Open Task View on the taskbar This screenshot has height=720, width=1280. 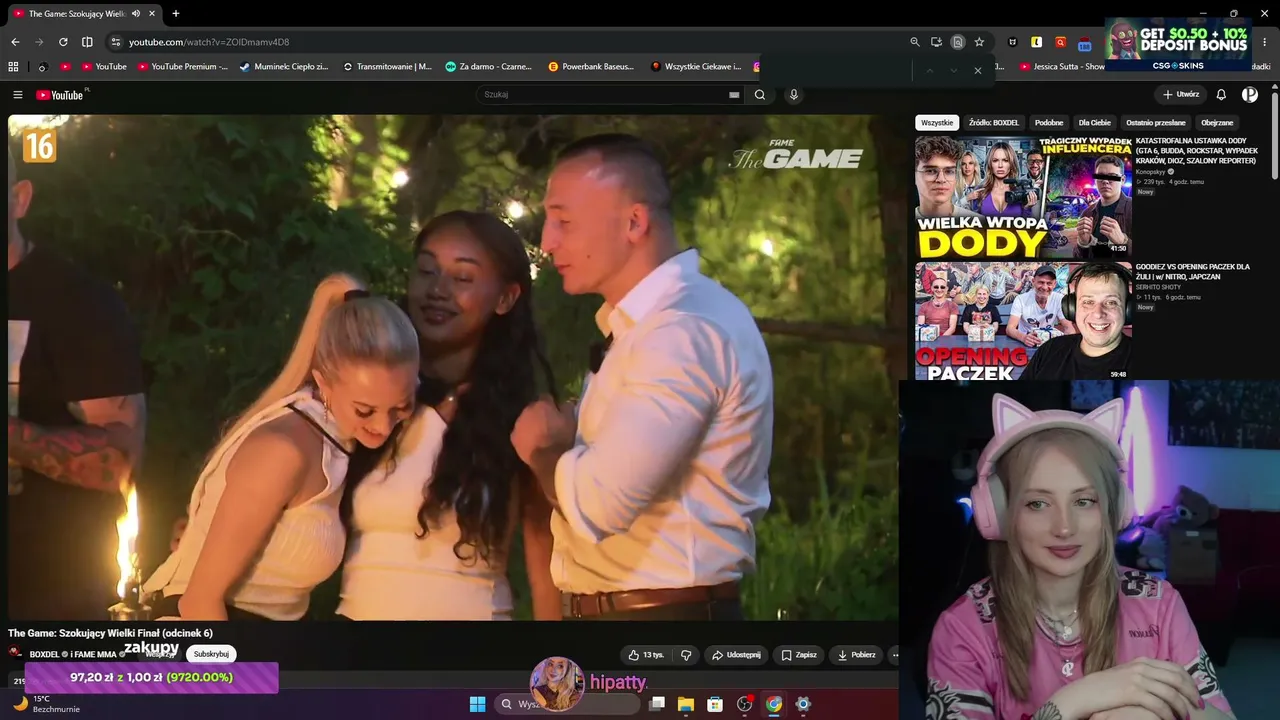click(x=657, y=704)
